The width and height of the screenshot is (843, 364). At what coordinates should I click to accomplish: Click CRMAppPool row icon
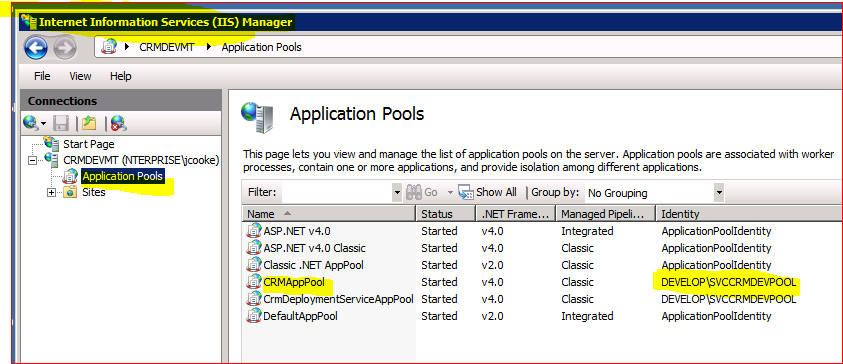(x=253, y=282)
